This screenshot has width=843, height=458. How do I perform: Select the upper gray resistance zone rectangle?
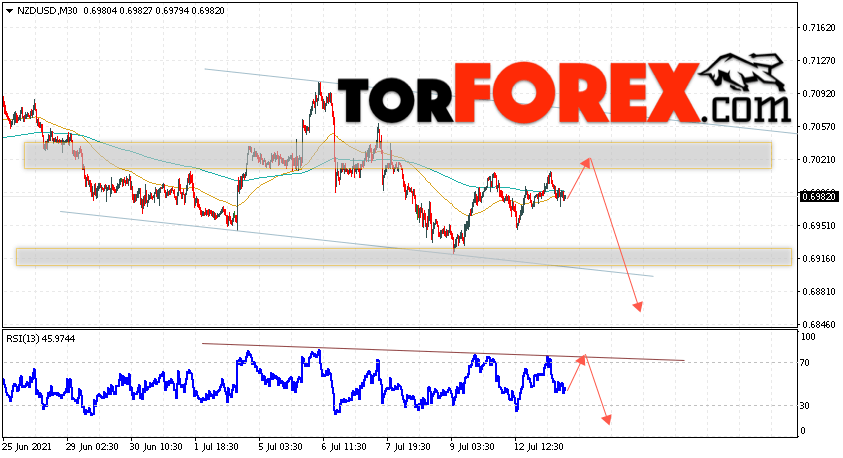(x=398, y=155)
